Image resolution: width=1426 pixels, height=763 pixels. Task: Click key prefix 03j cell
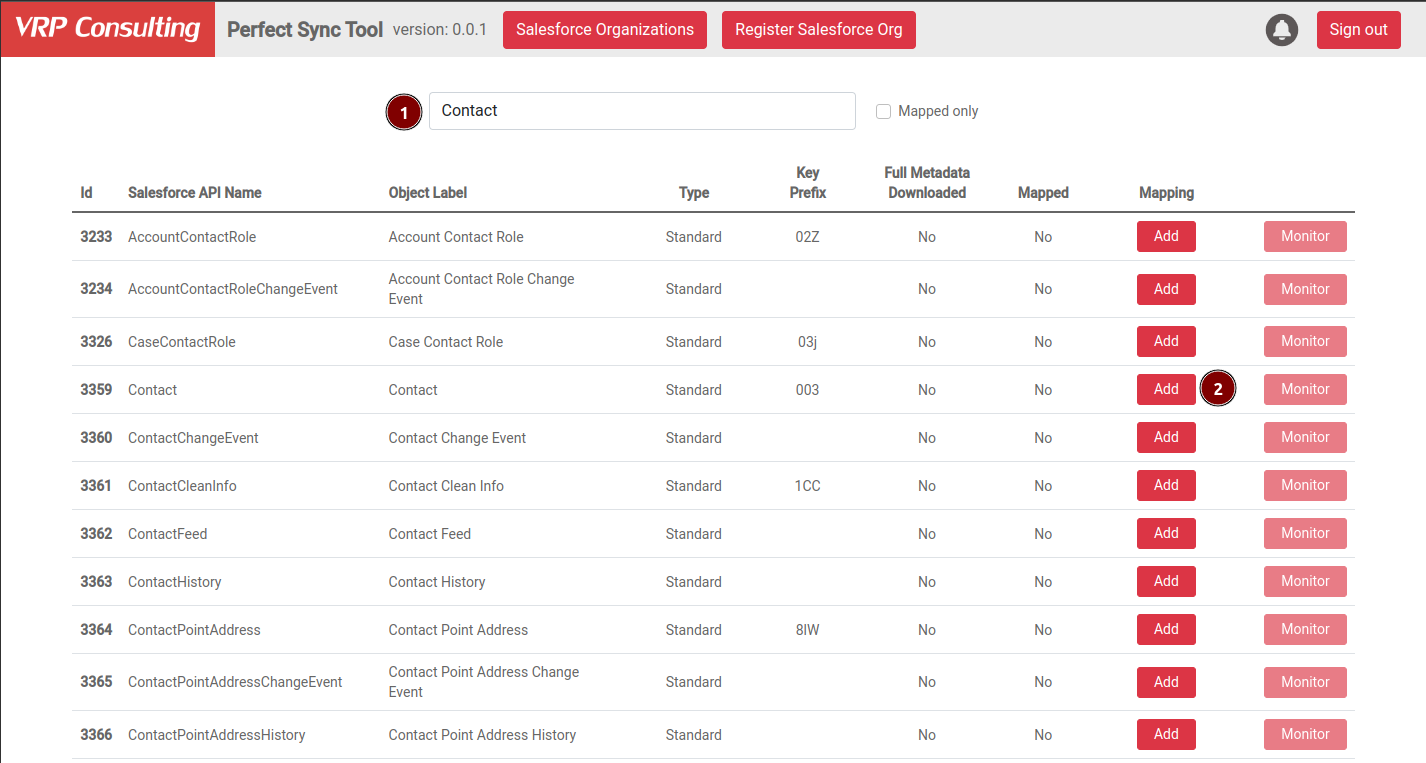(x=808, y=342)
